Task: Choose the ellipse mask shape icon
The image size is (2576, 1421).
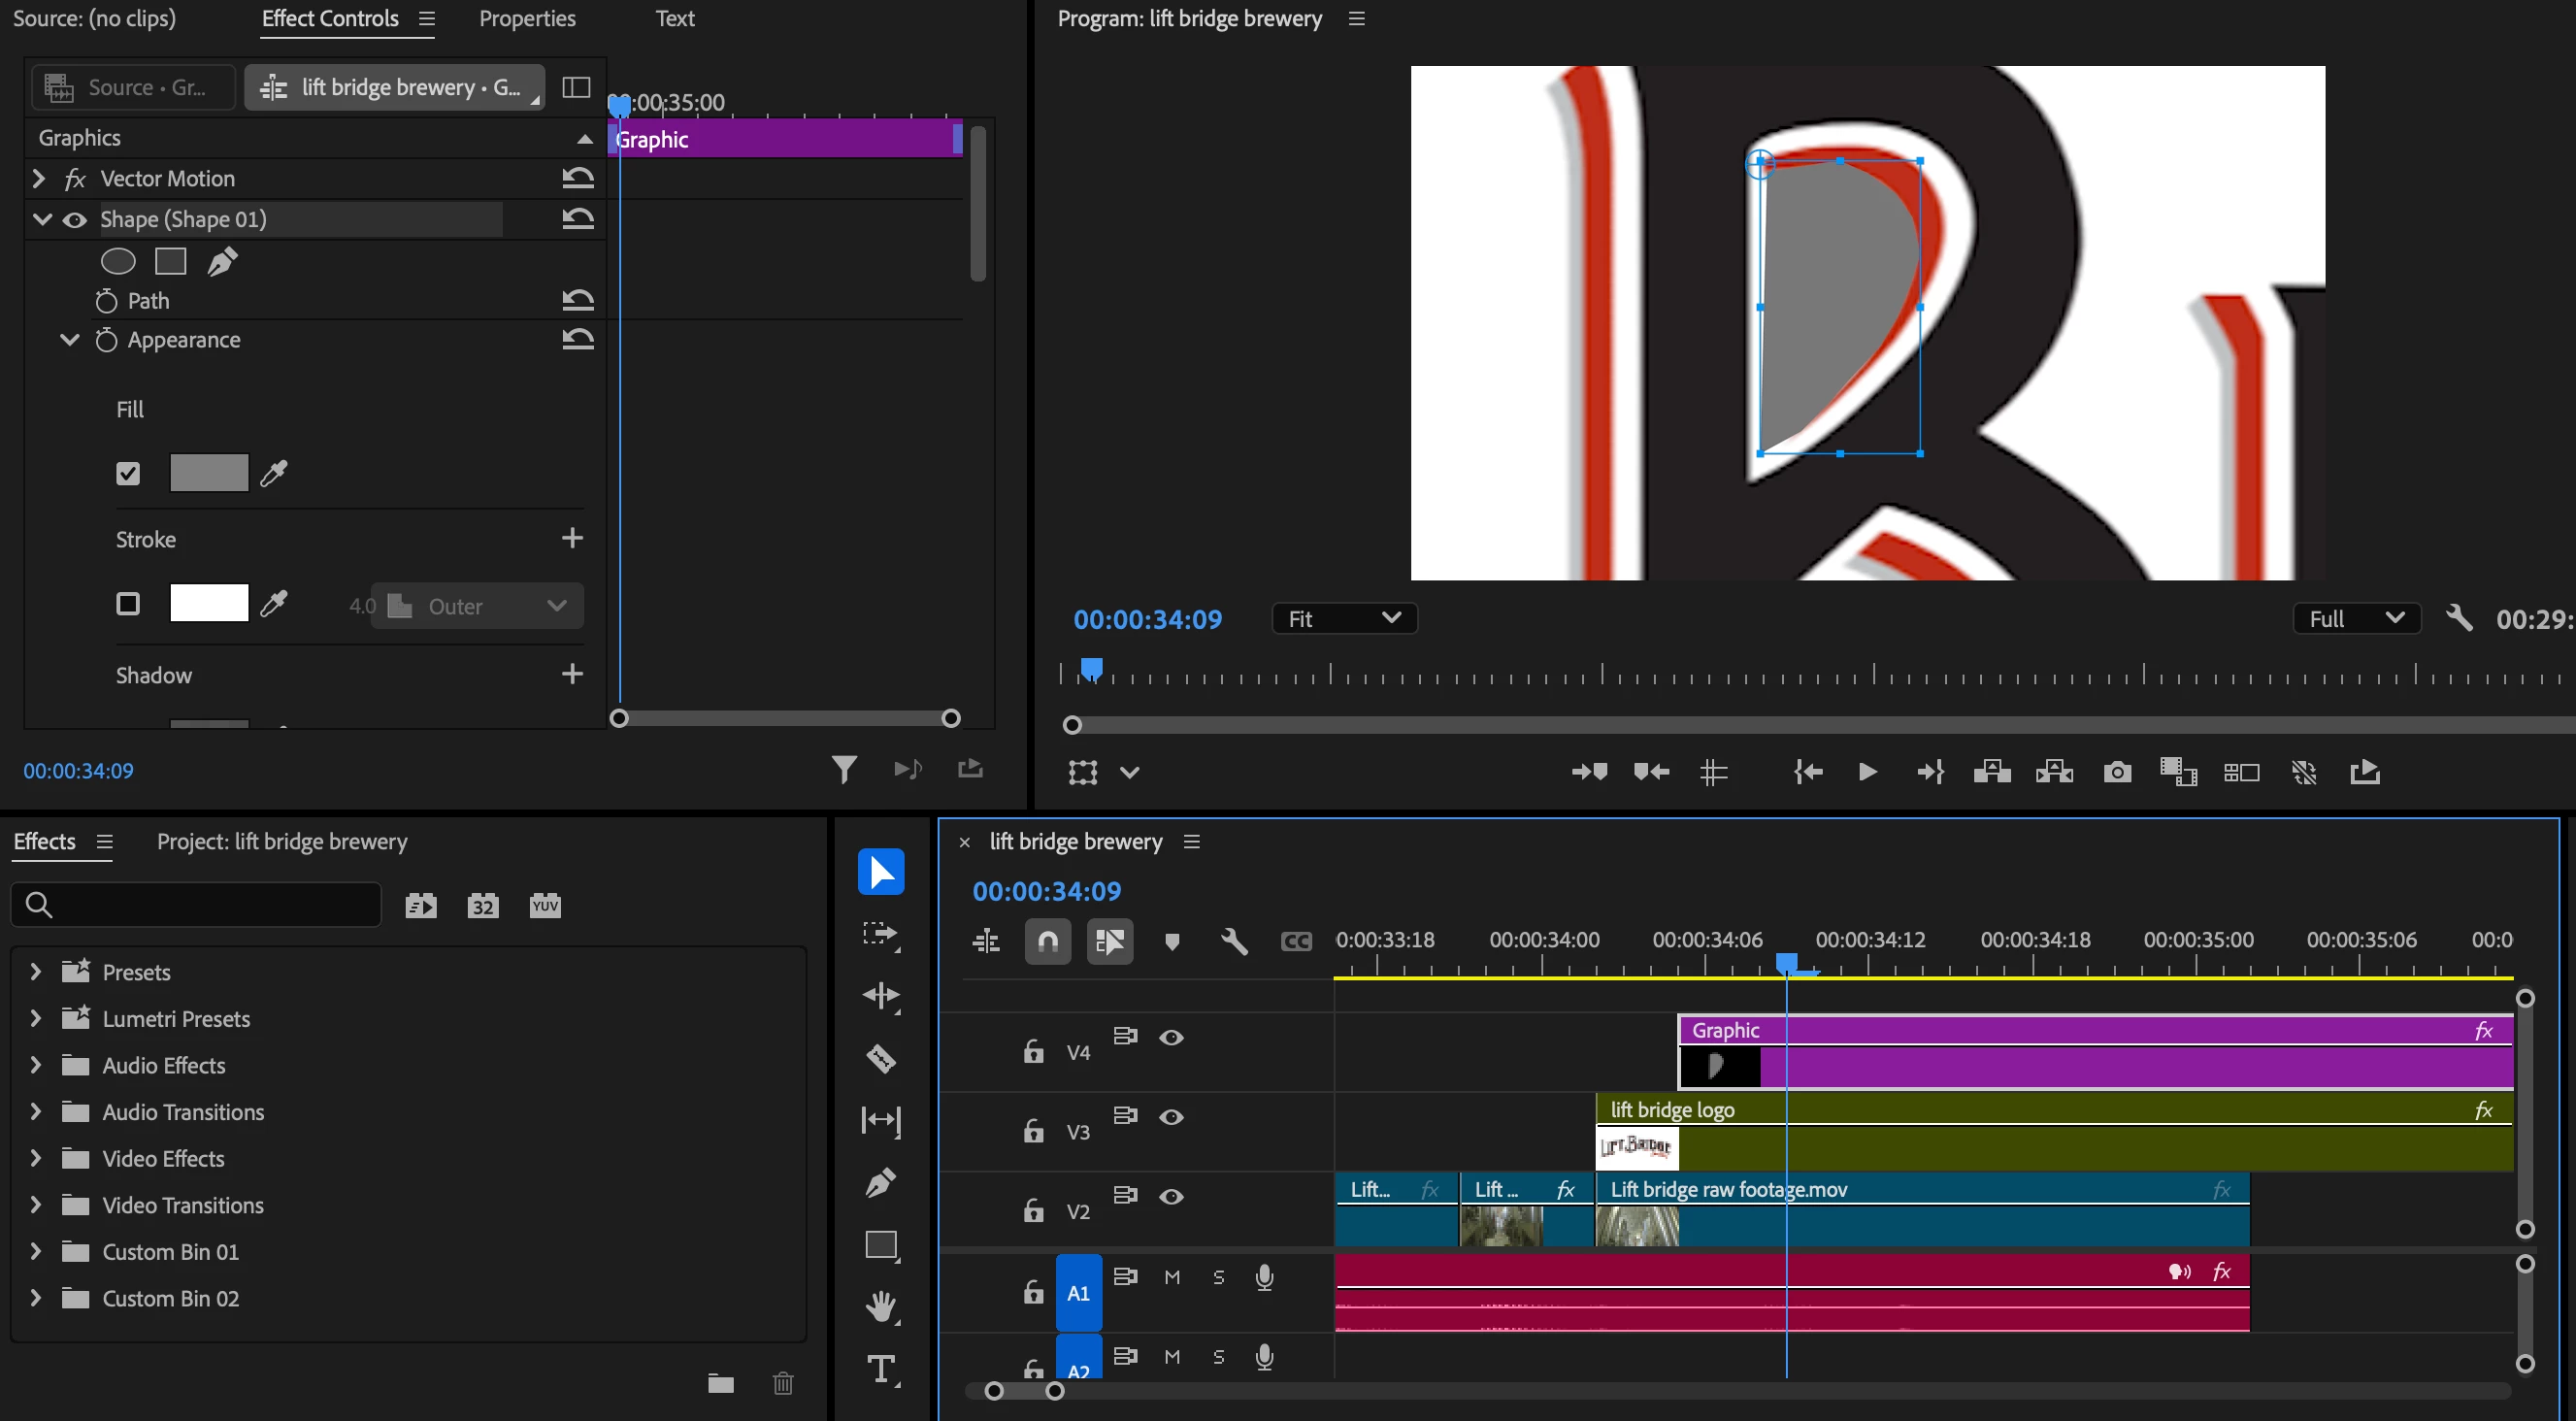Action: [x=118, y=261]
